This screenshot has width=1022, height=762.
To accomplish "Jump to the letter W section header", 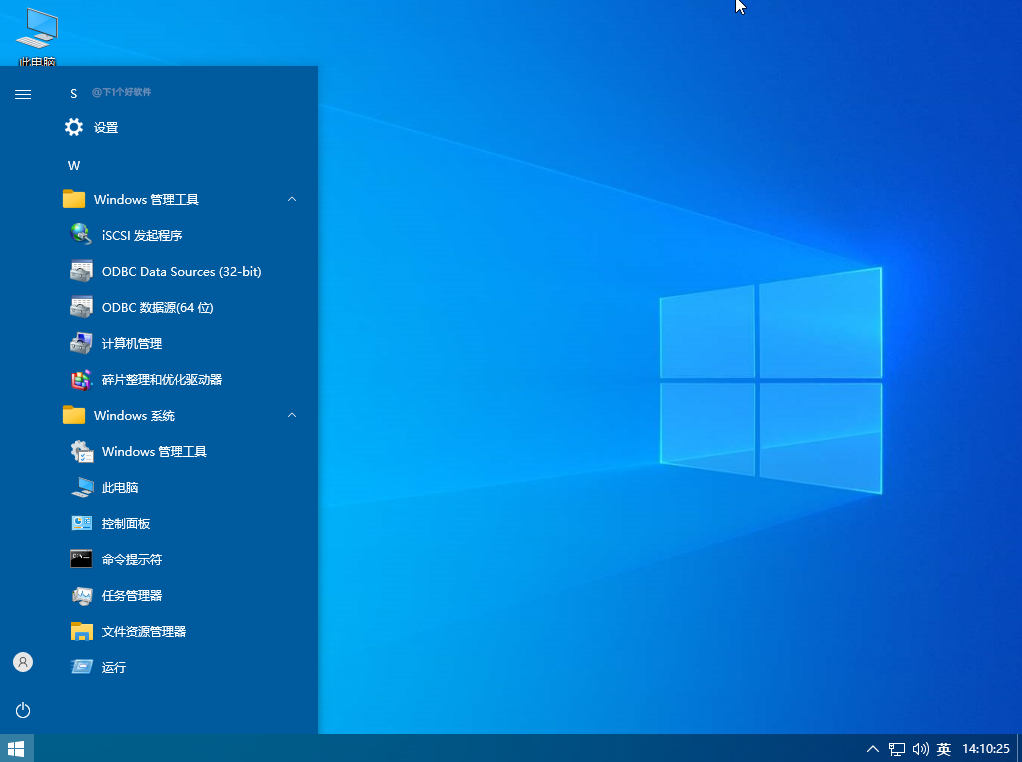I will click(x=74, y=165).
